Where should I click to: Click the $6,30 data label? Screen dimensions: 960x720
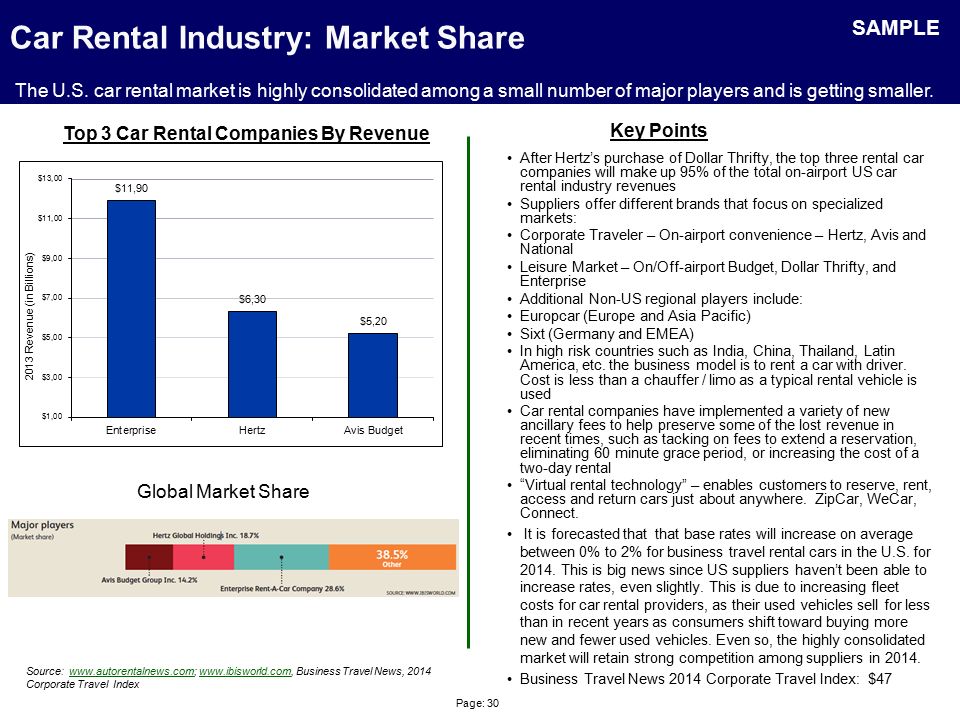coord(252,299)
